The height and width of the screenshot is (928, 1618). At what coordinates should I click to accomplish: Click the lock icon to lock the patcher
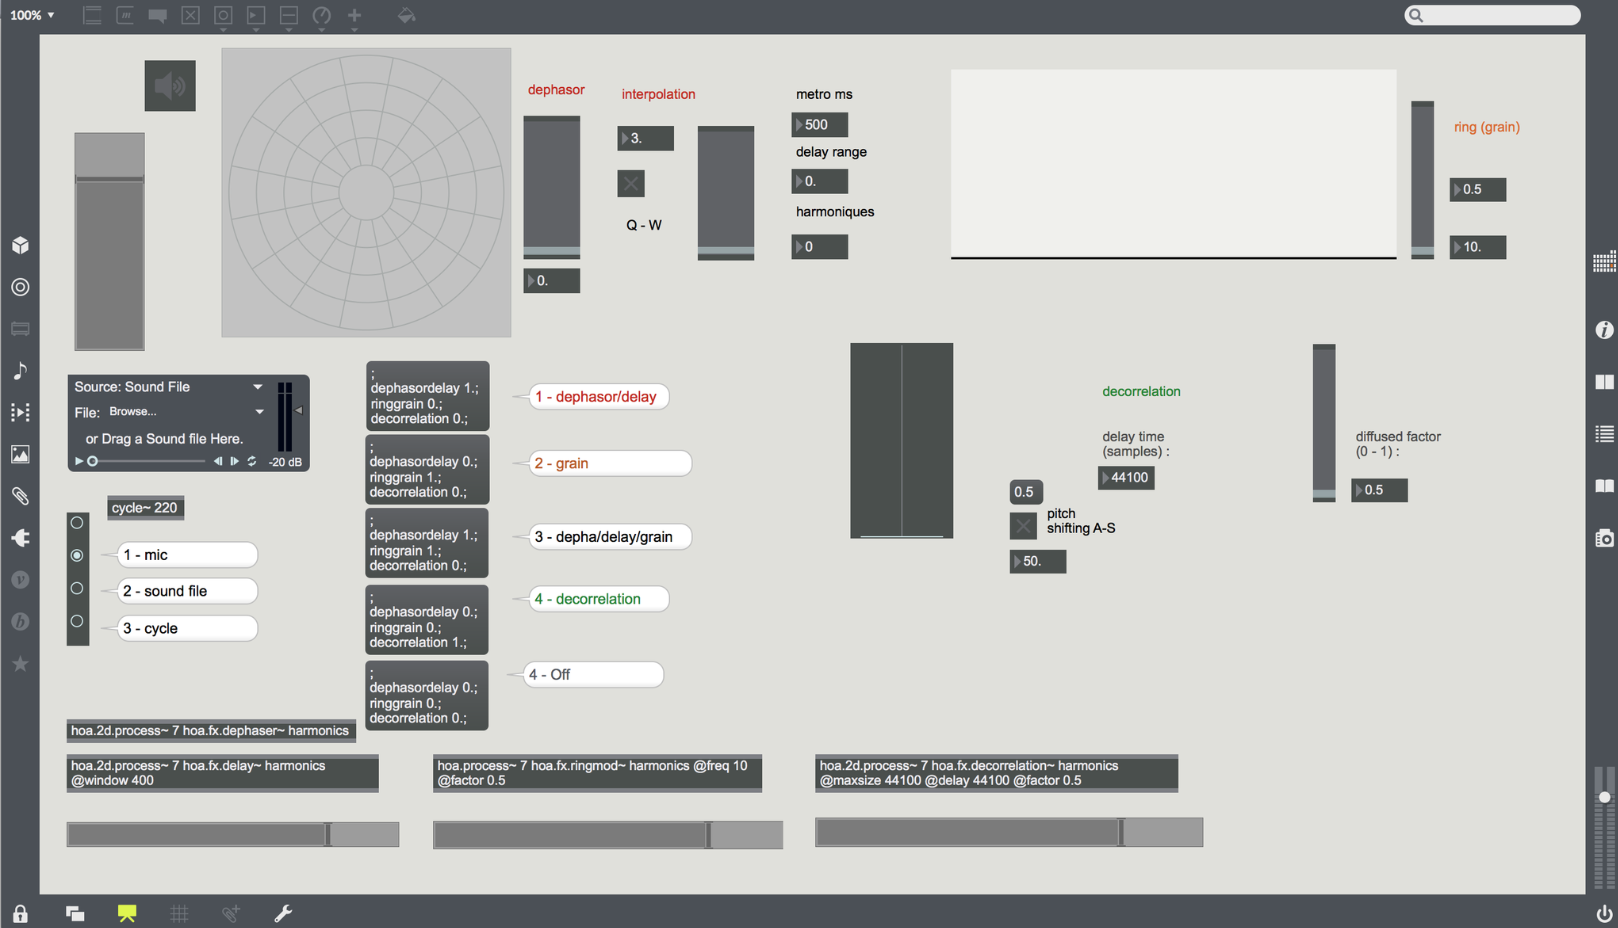click(20, 914)
